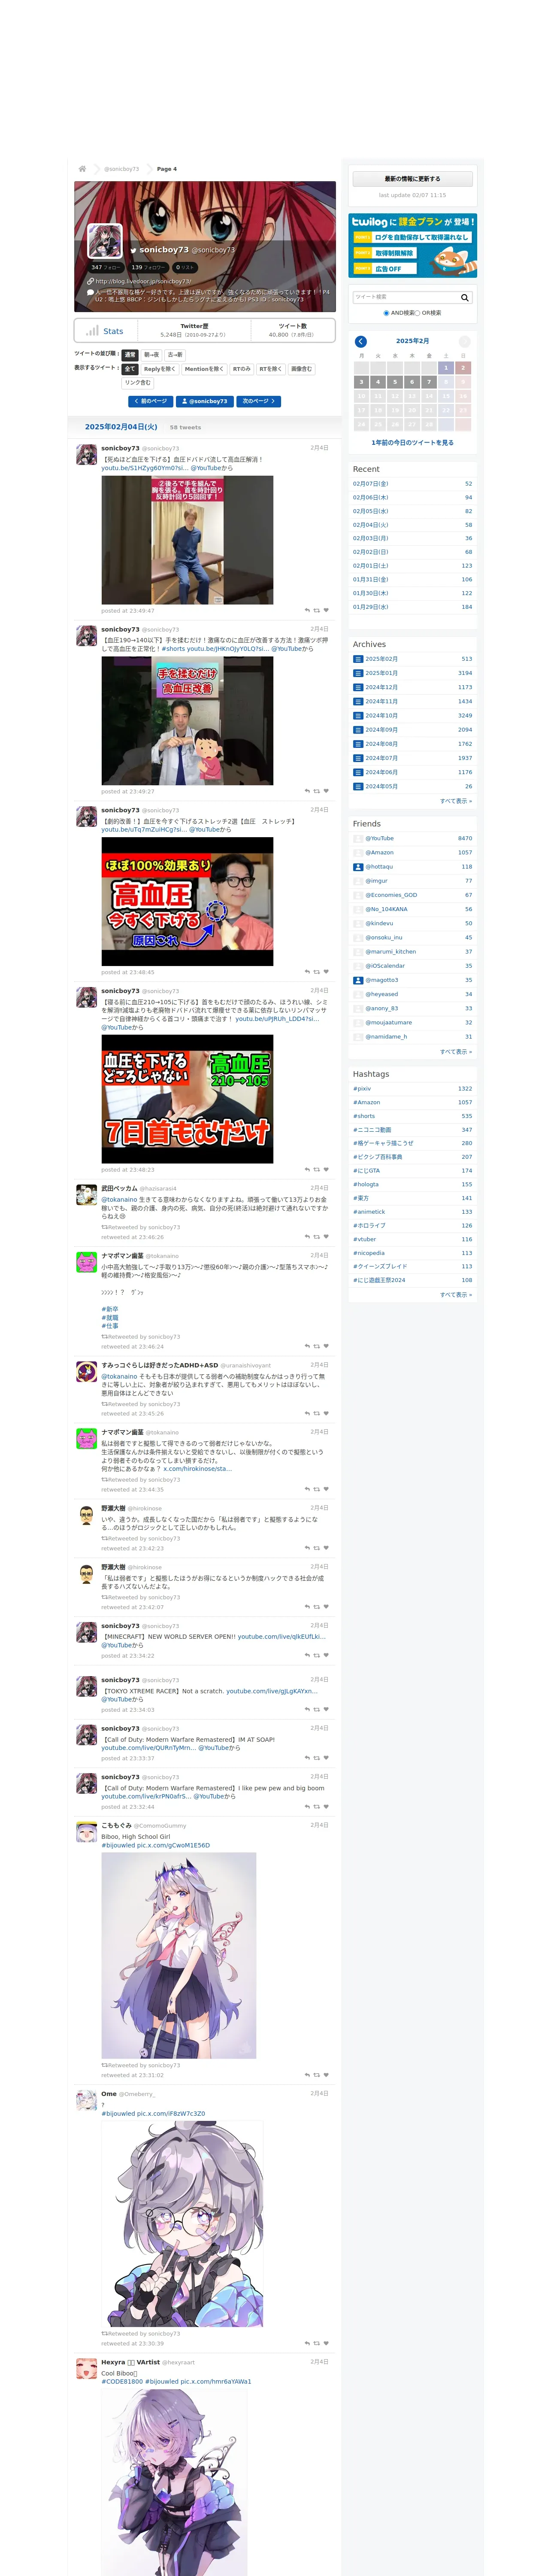Enable RTのみ filter
This screenshot has height=2576, width=551.
(x=242, y=369)
